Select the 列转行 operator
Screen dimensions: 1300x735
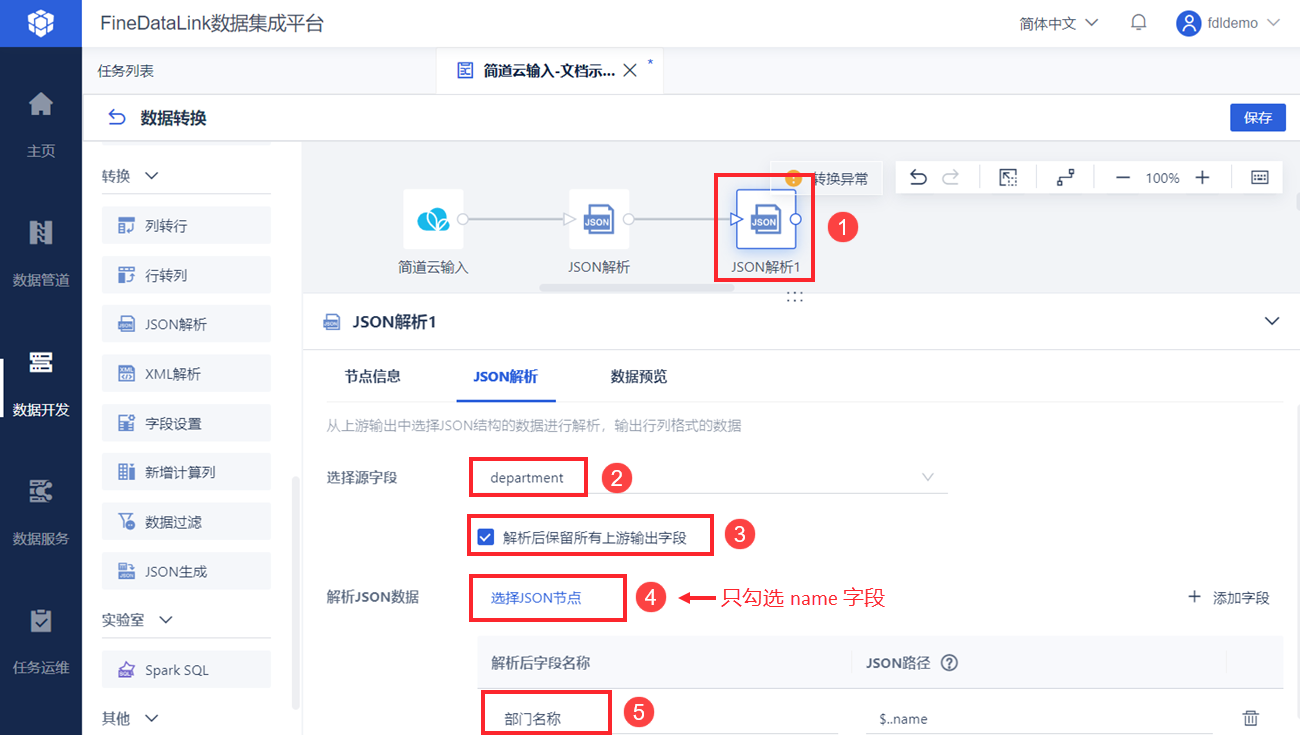(187, 226)
